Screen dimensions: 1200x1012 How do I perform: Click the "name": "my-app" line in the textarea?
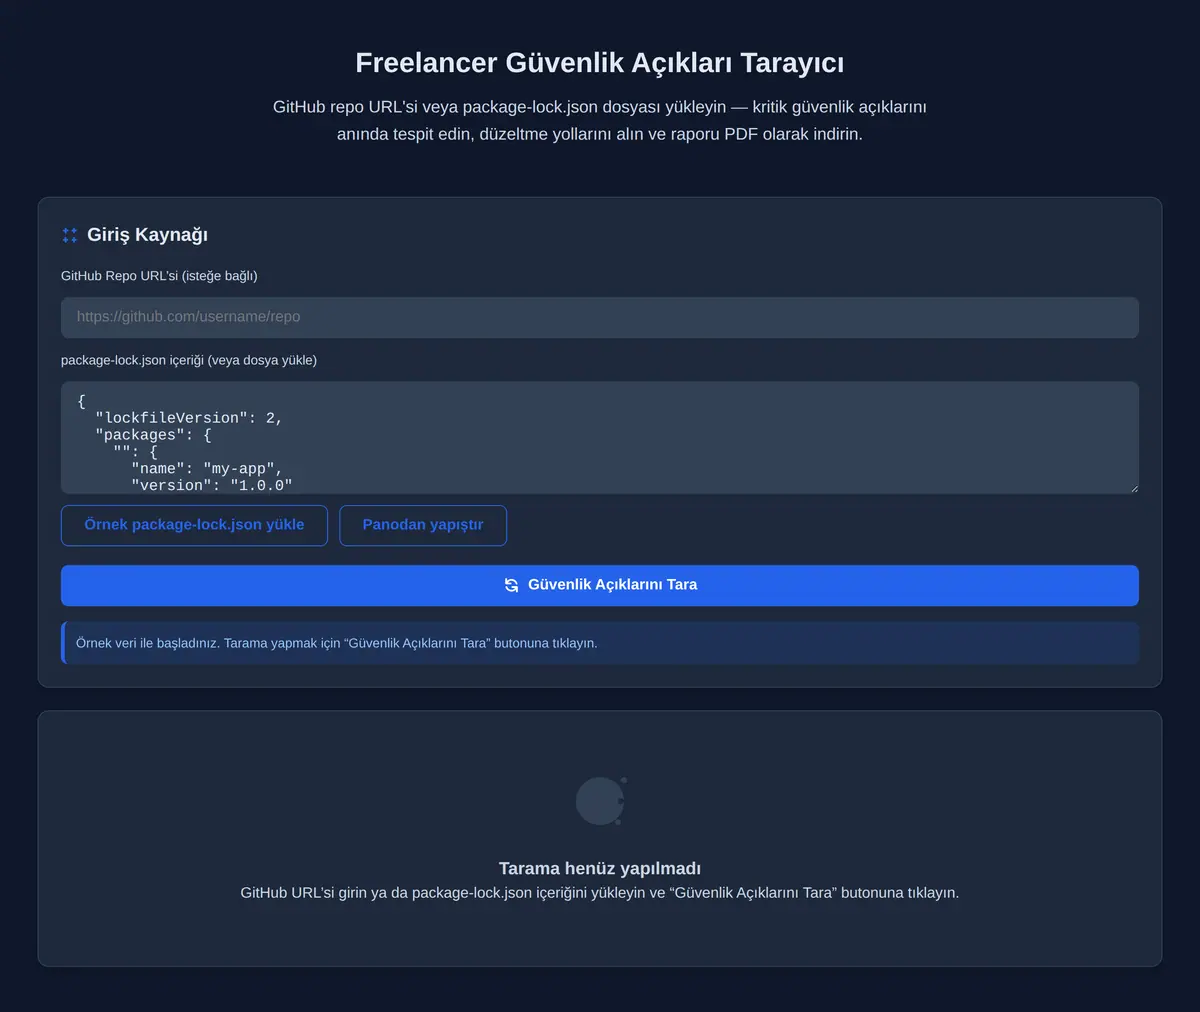click(207, 468)
